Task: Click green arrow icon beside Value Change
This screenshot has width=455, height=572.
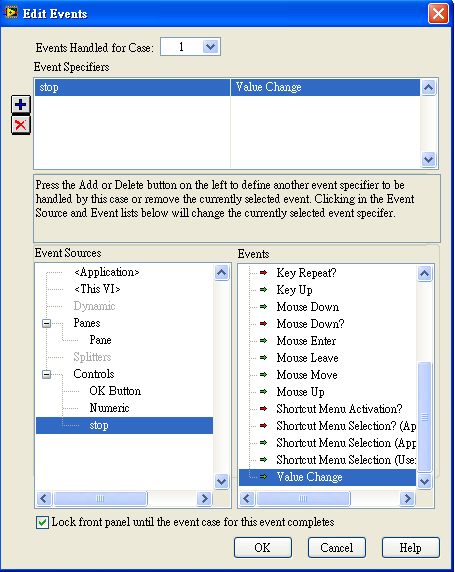Action: (263, 477)
